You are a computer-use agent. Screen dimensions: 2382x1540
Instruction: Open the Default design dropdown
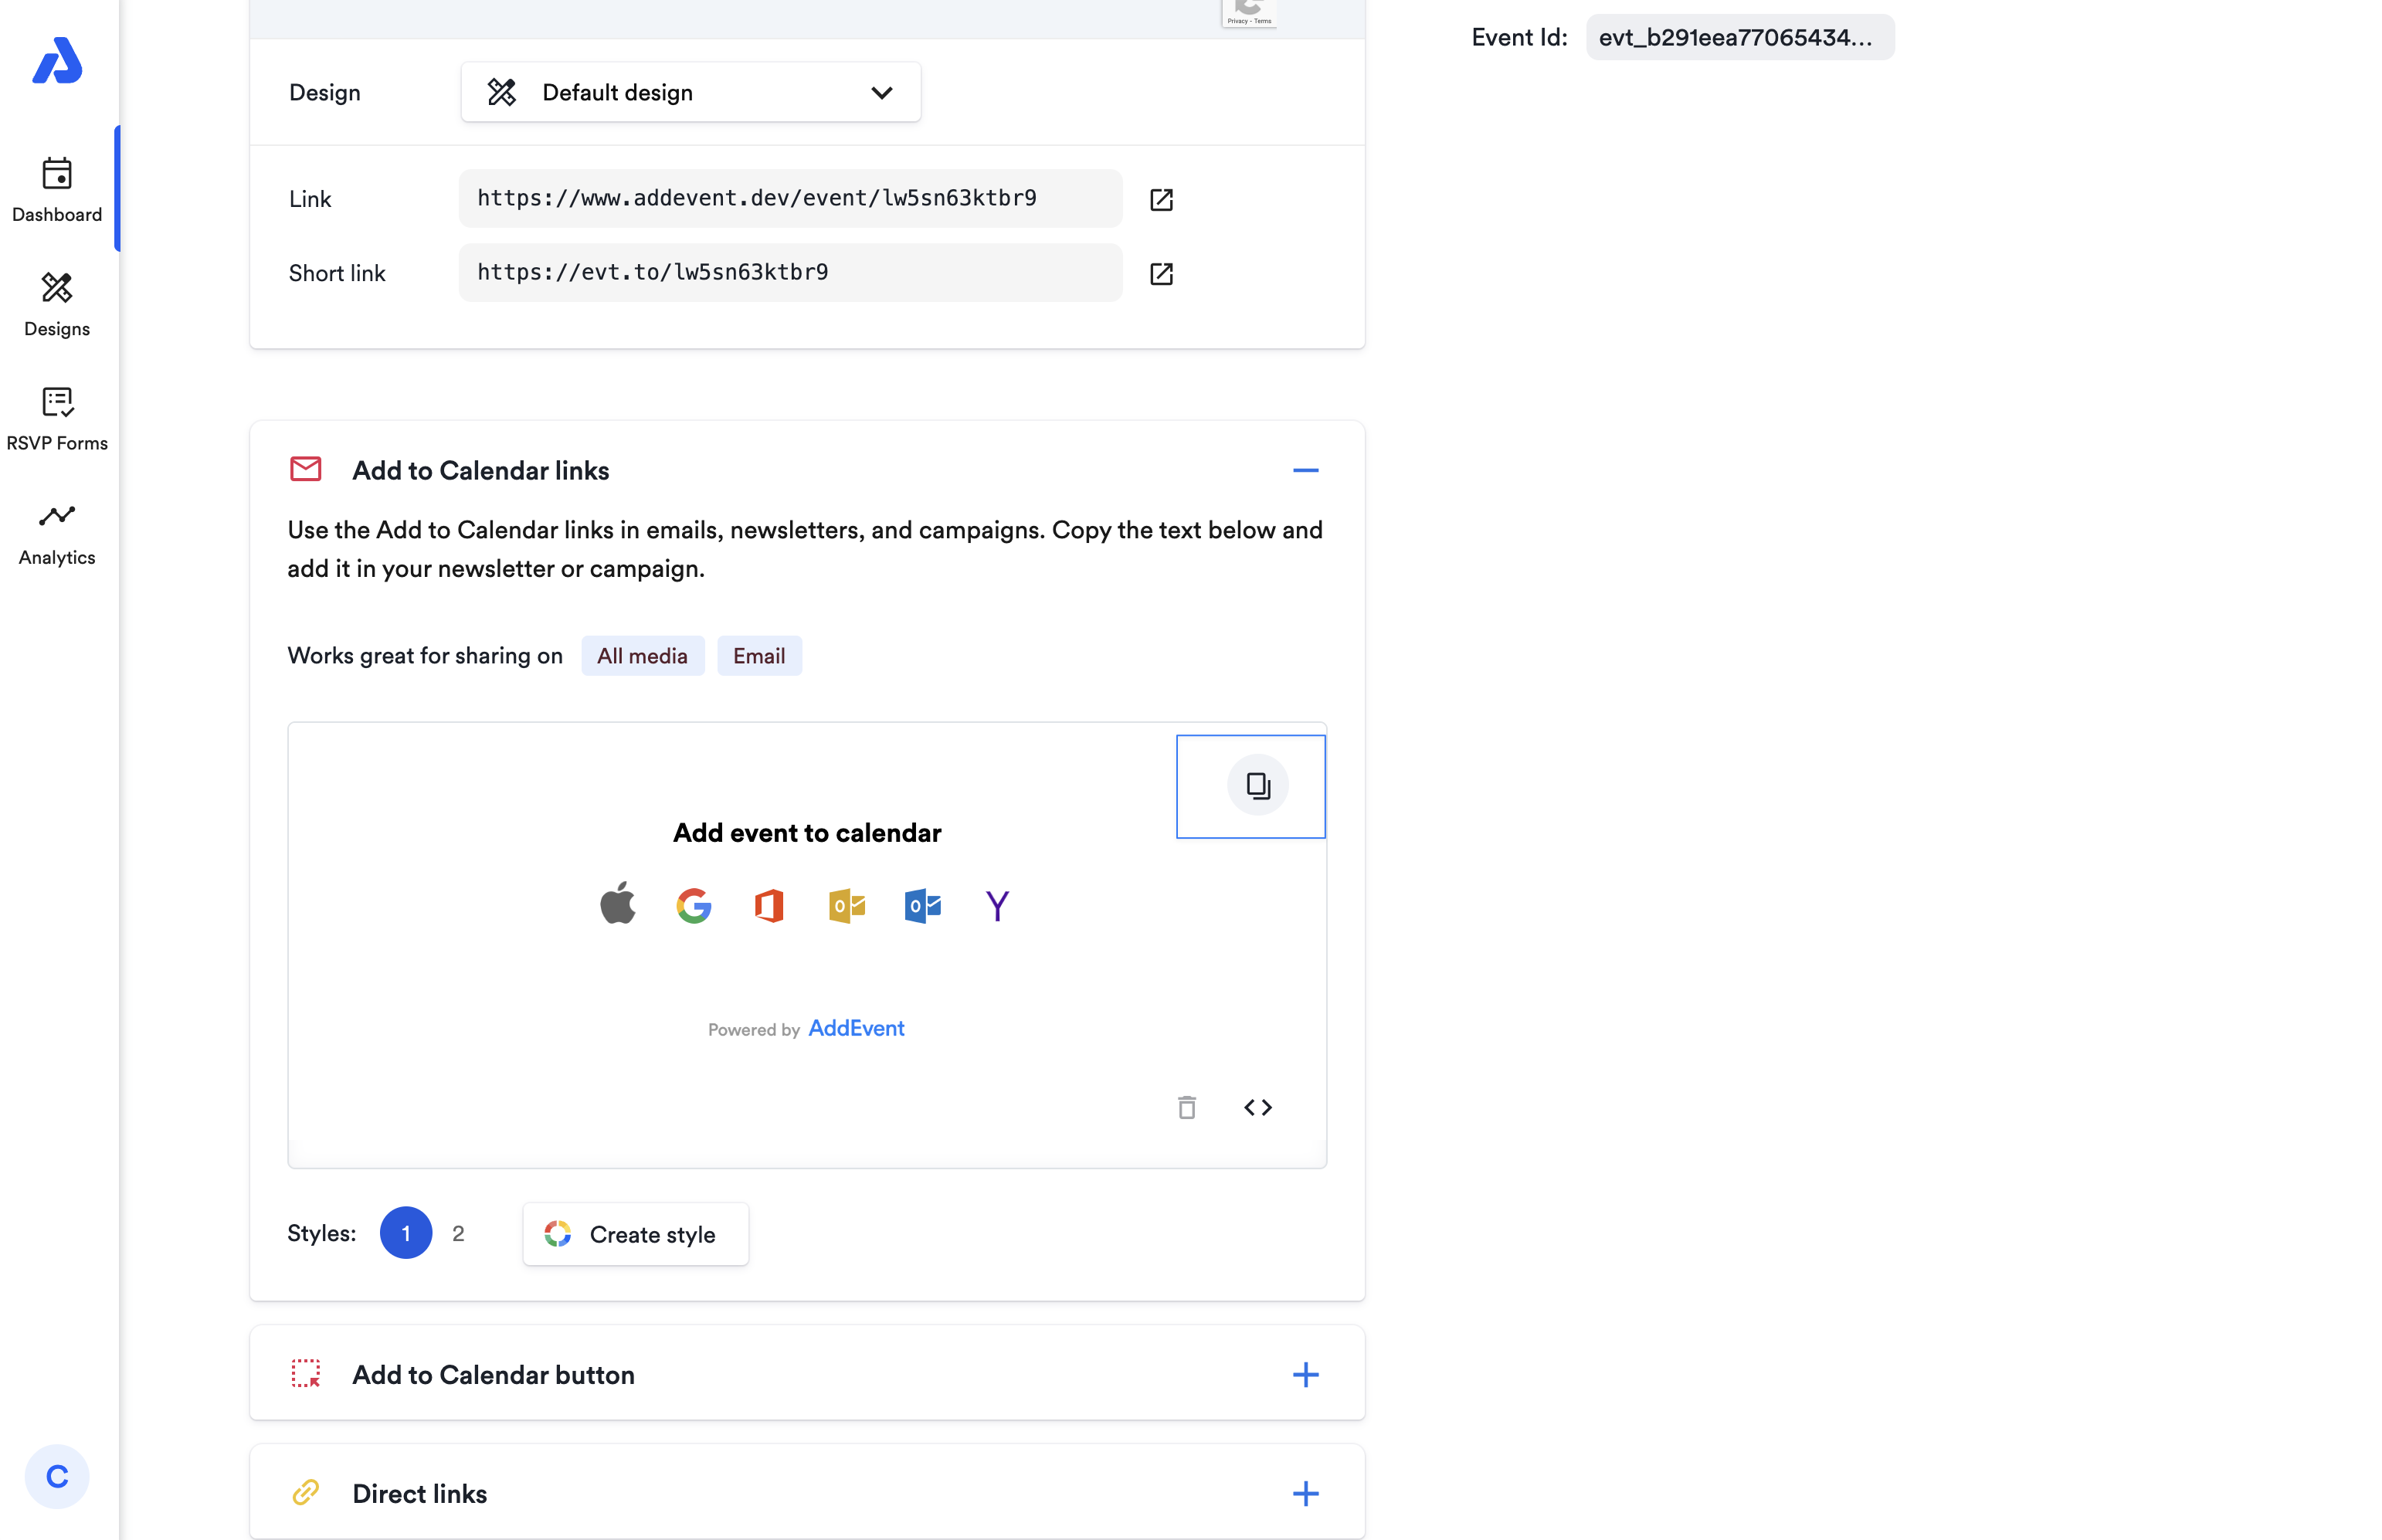pos(690,92)
